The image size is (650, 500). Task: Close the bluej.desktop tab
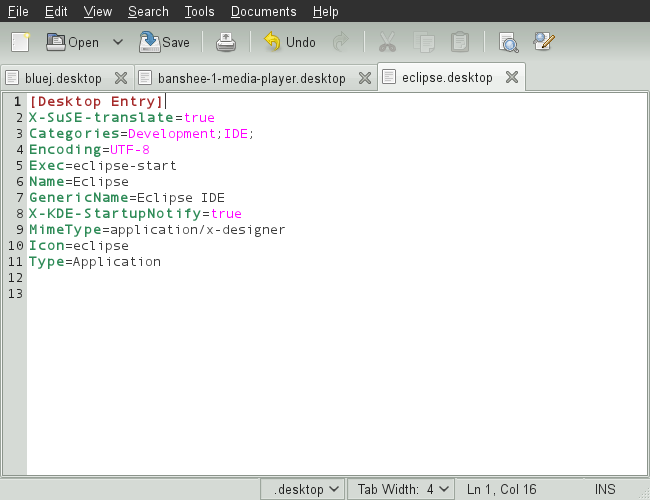(121, 78)
